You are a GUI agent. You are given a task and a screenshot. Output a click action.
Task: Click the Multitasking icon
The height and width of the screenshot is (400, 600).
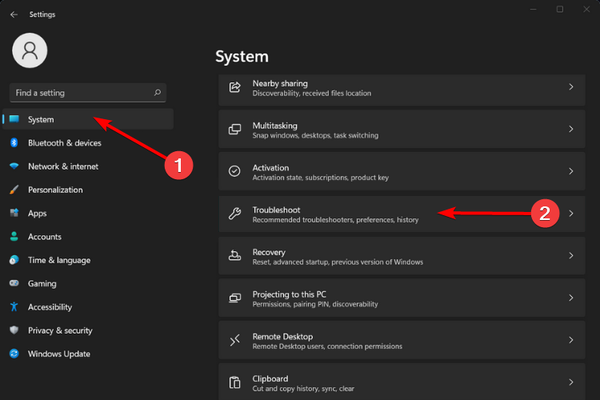tap(235, 129)
